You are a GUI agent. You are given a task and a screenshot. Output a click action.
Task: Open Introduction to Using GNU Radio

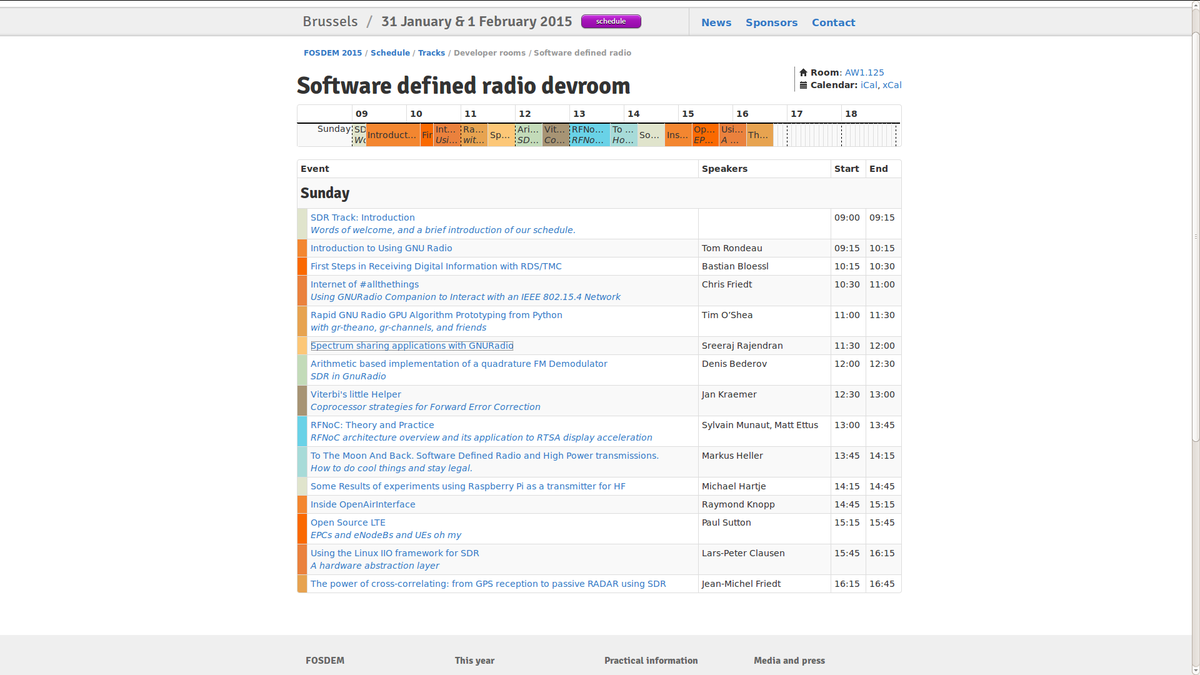click(381, 248)
